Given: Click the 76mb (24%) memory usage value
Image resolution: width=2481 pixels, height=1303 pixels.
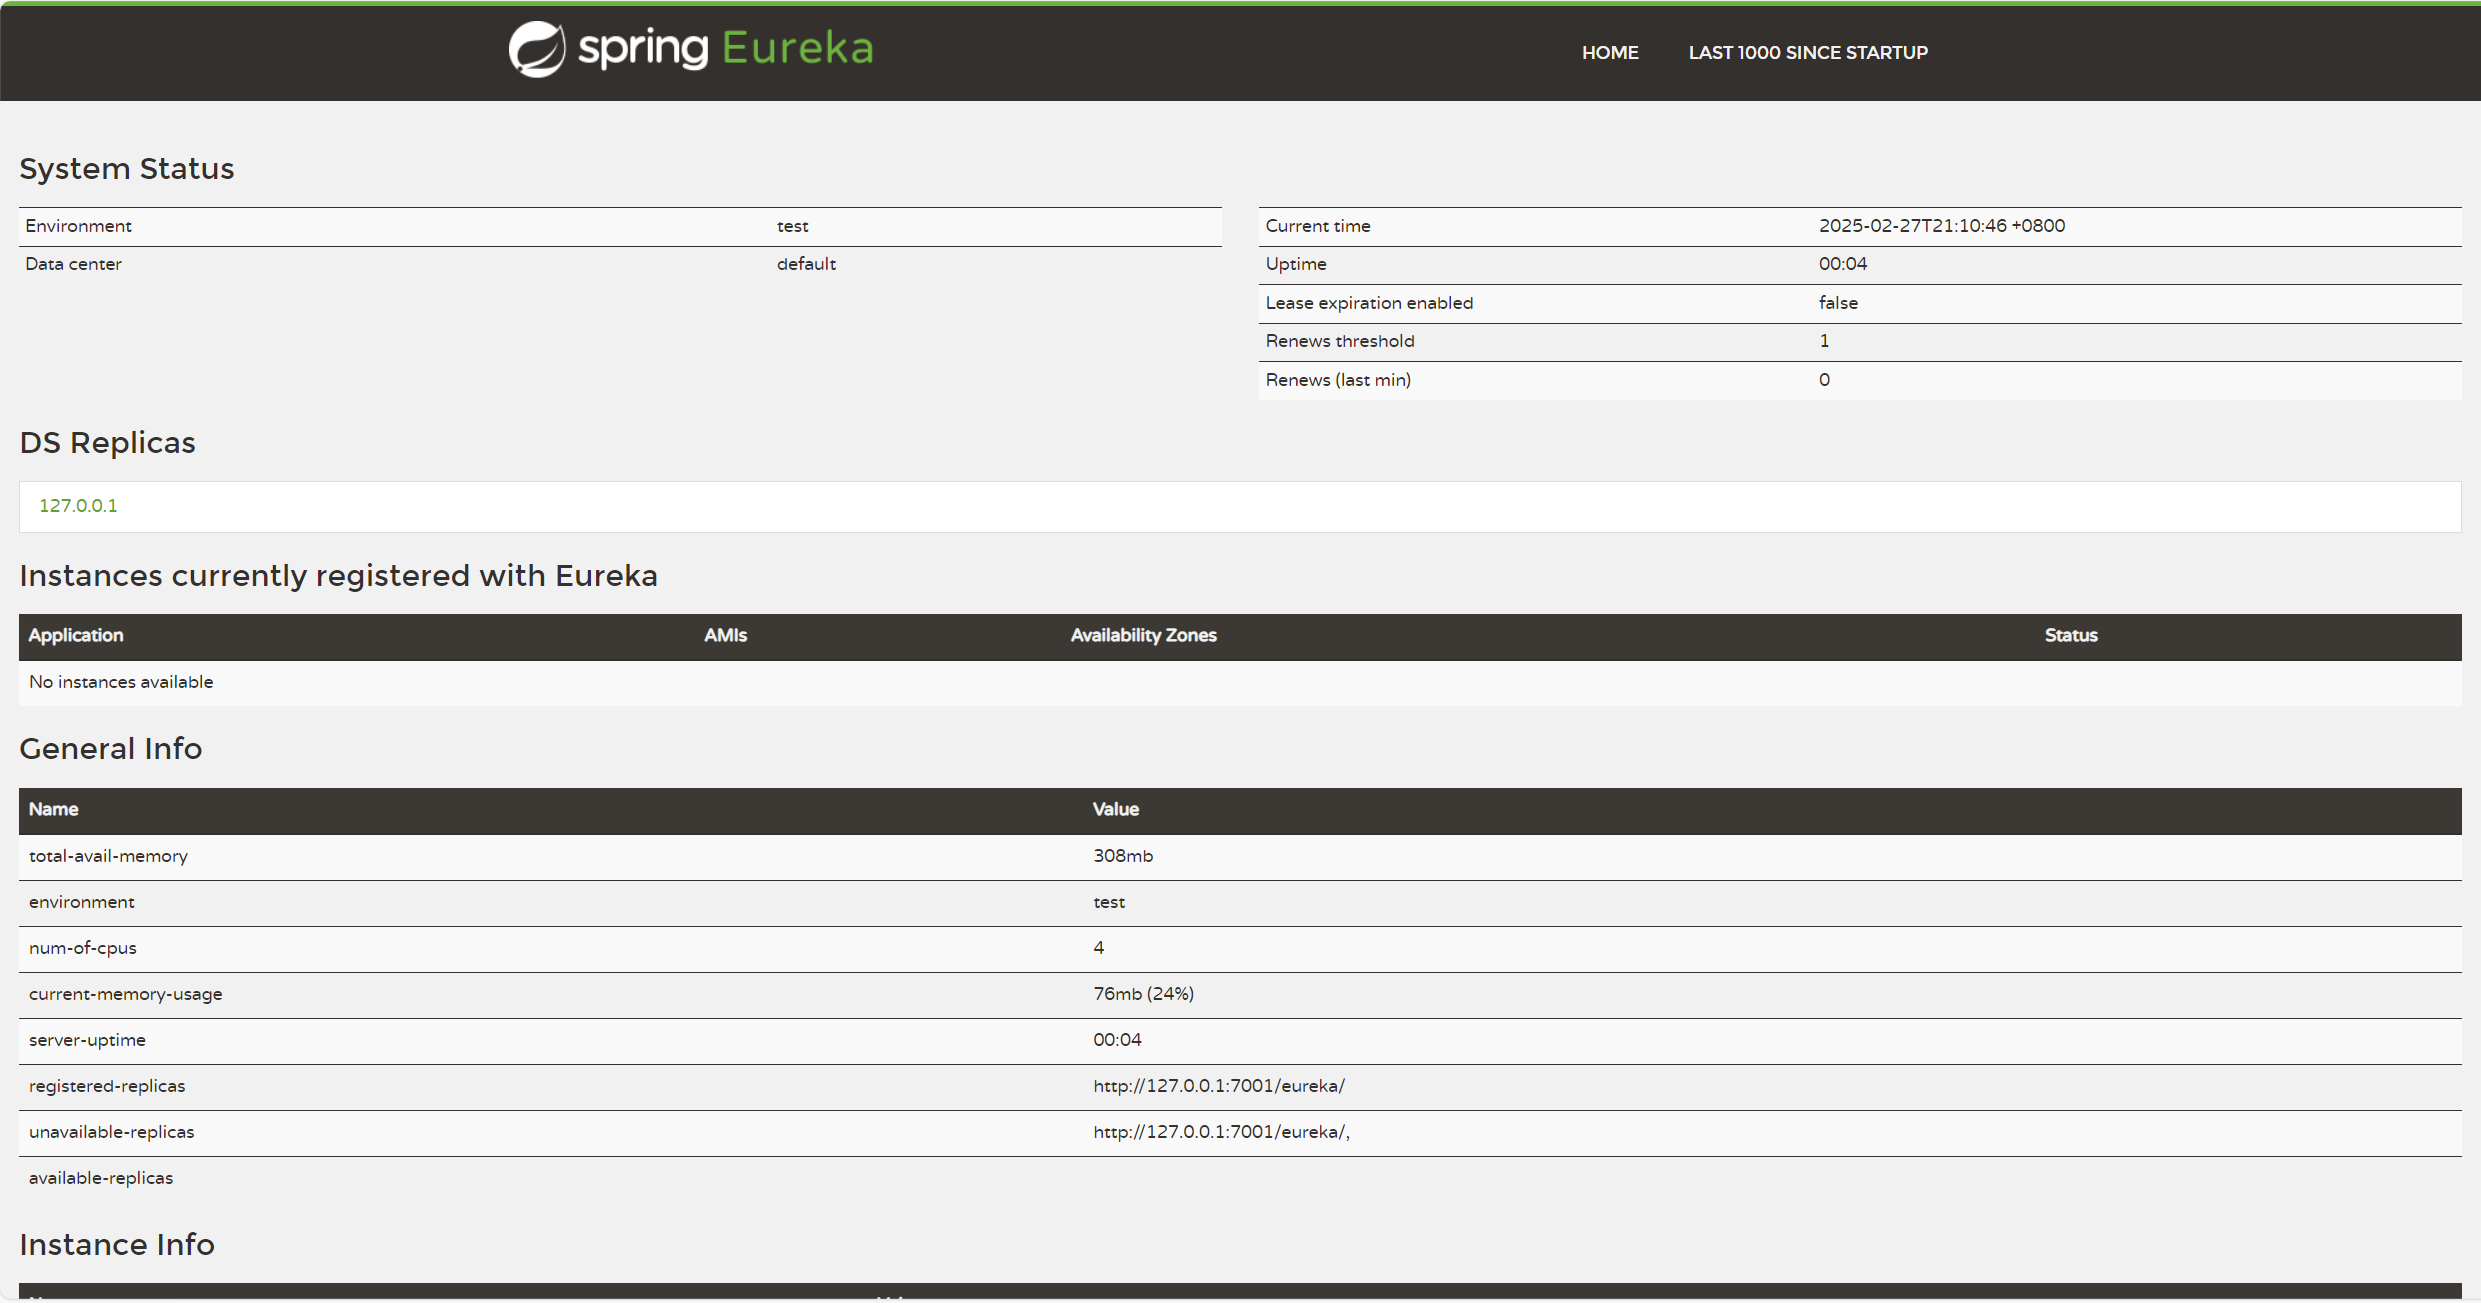Looking at the screenshot, I should 1143,995.
